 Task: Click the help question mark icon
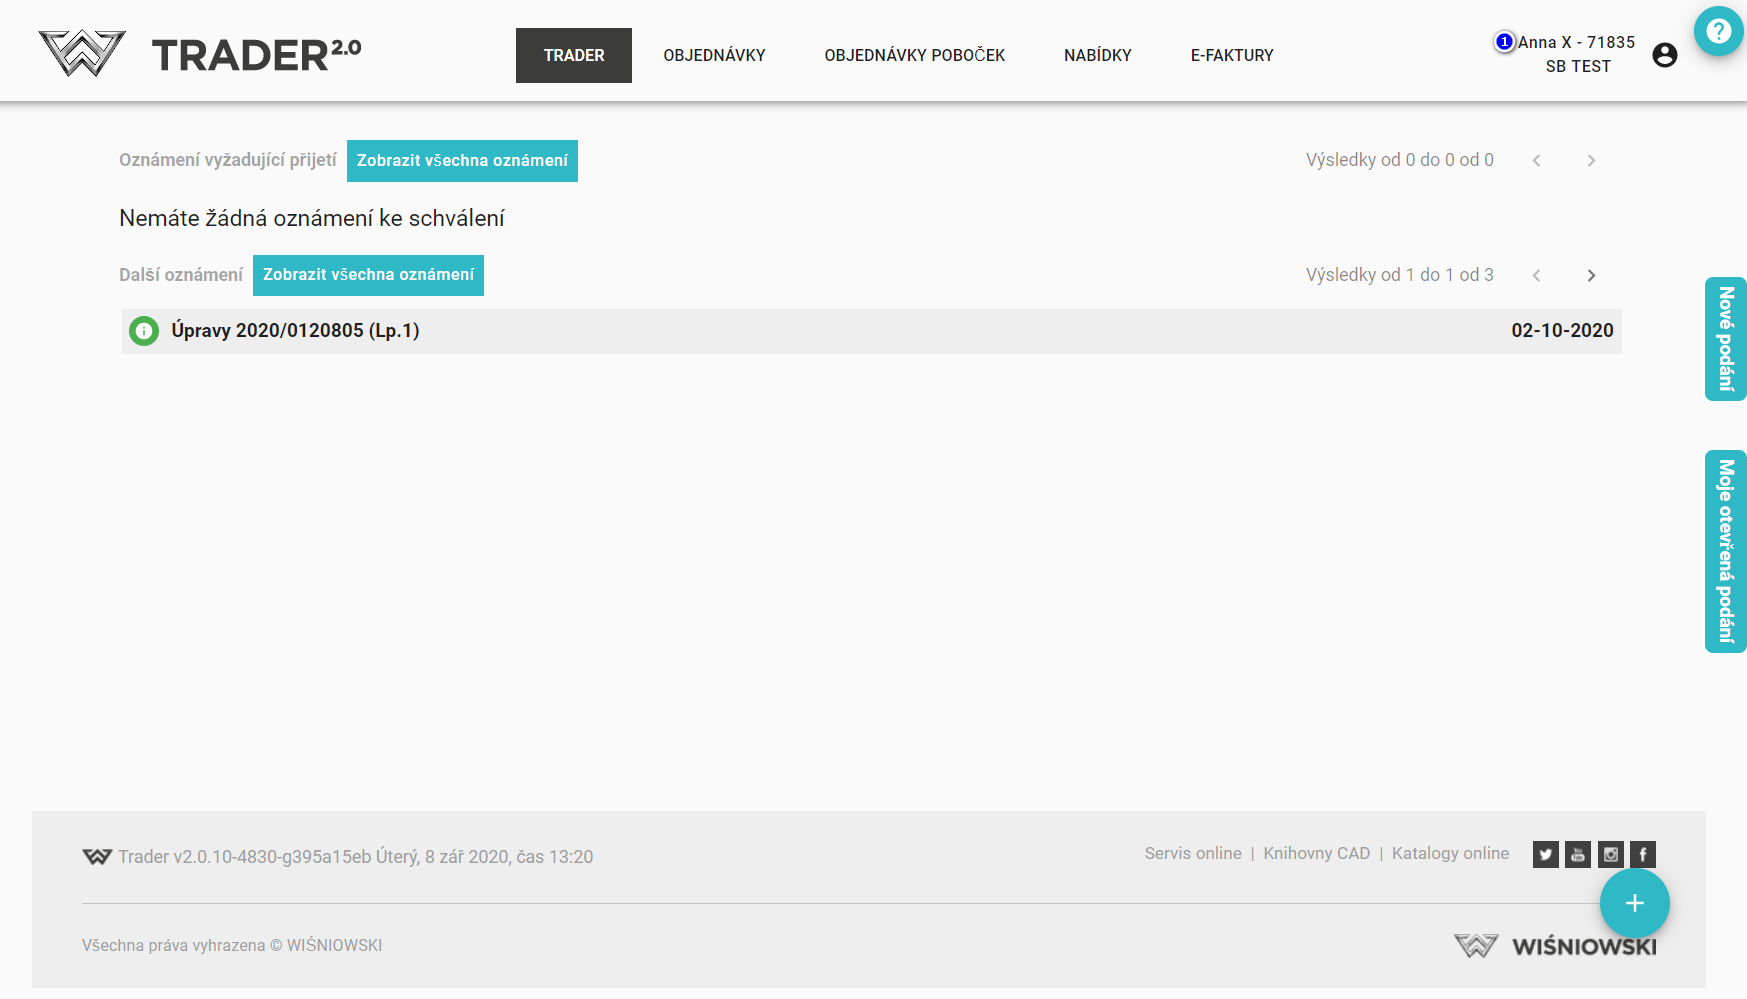[x=1718, y=32]
